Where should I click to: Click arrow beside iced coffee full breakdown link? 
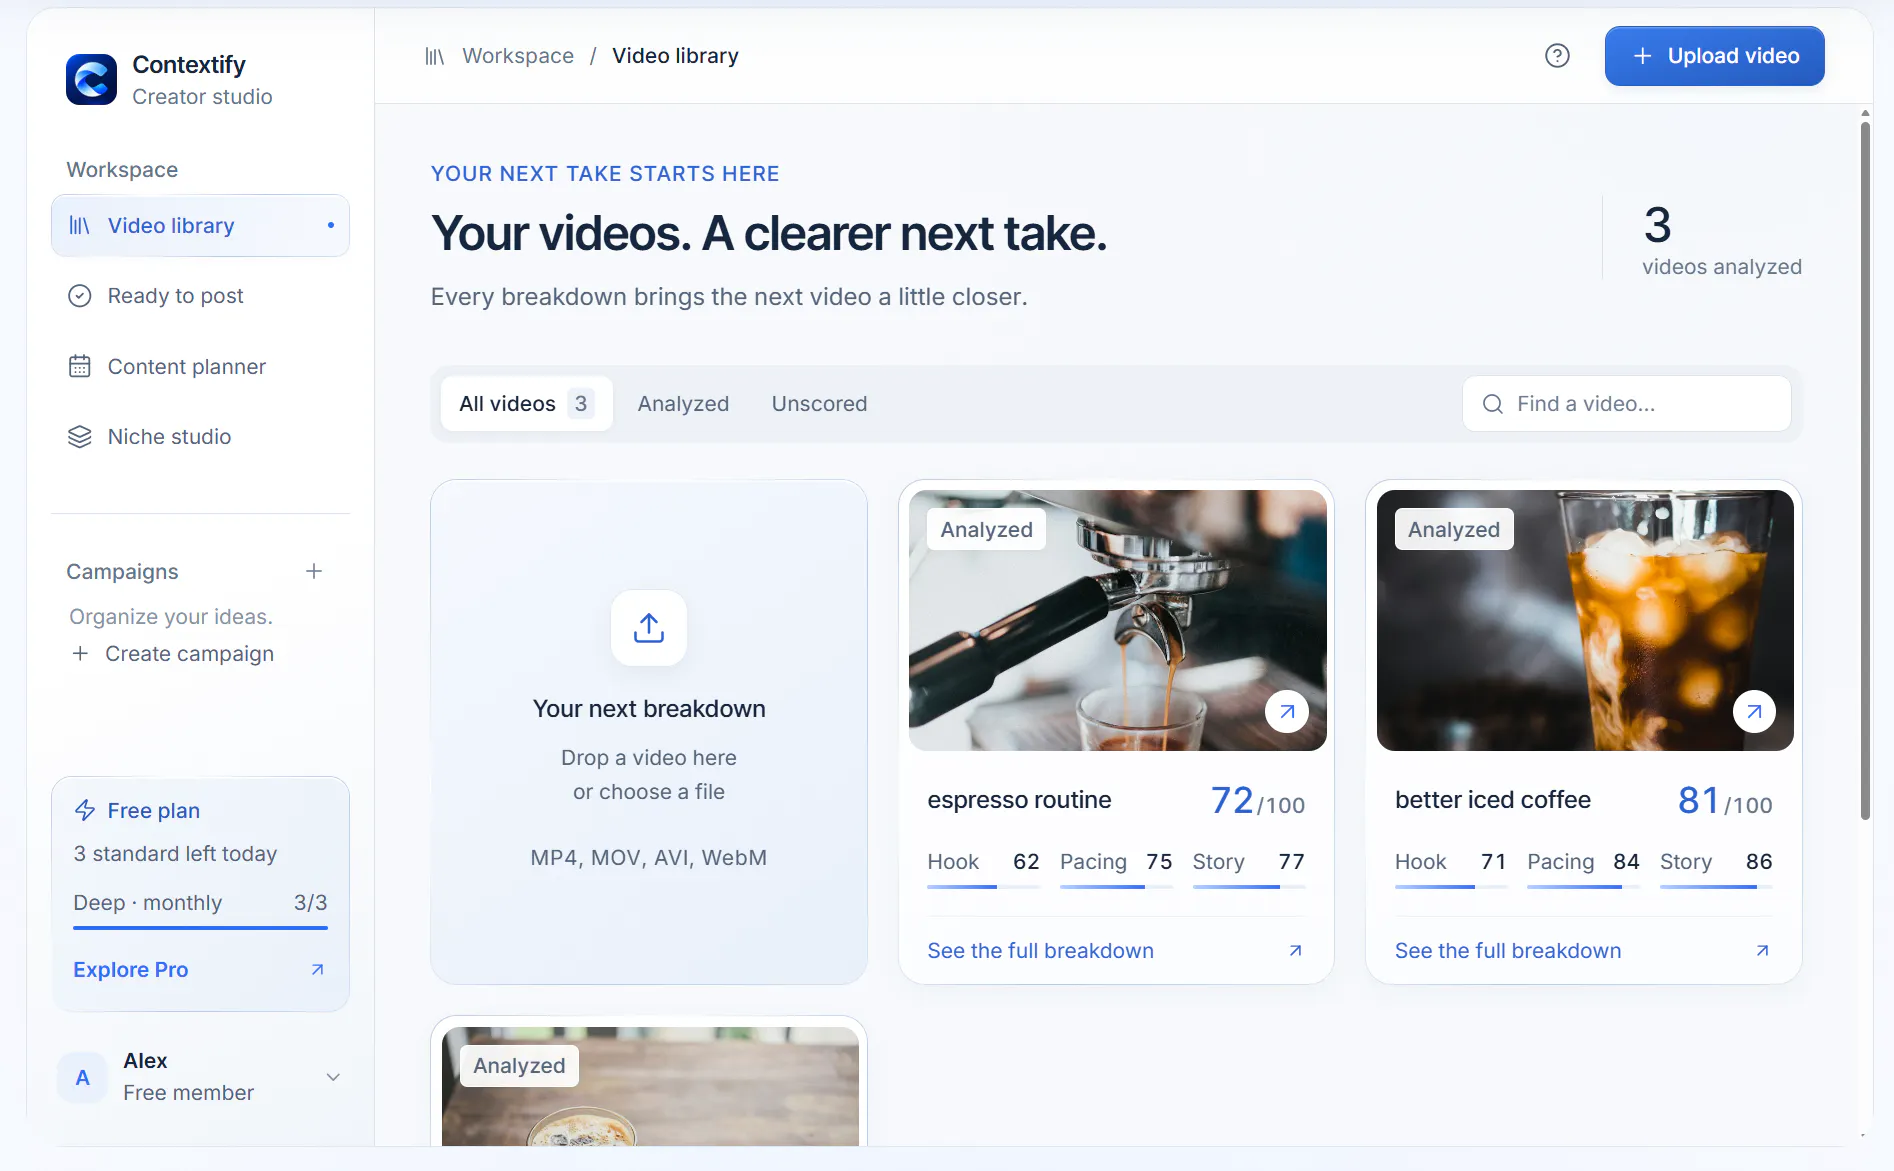point(1762,950)
